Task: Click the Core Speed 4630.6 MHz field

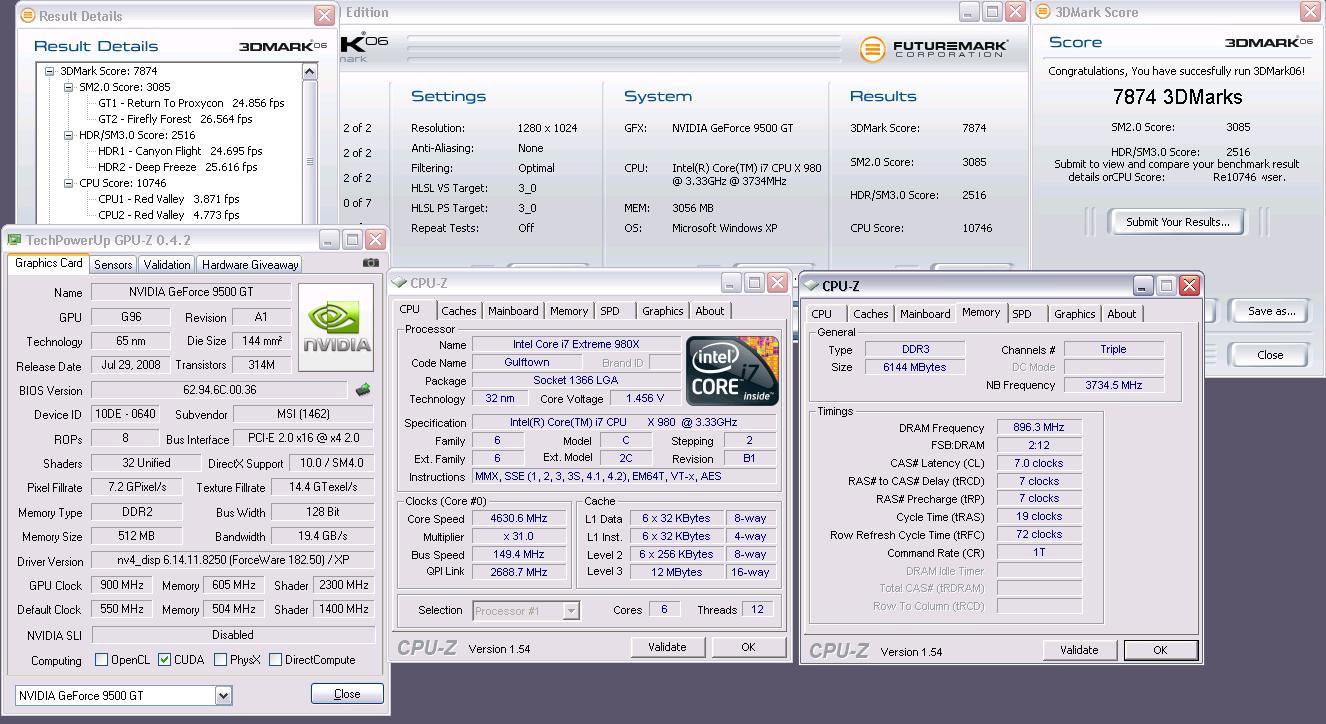Action: tap(519, 519)
